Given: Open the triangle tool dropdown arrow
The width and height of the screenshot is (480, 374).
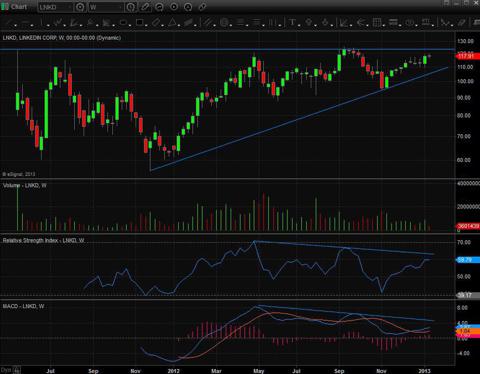Looking at the screenshot, I should point(179,25).
